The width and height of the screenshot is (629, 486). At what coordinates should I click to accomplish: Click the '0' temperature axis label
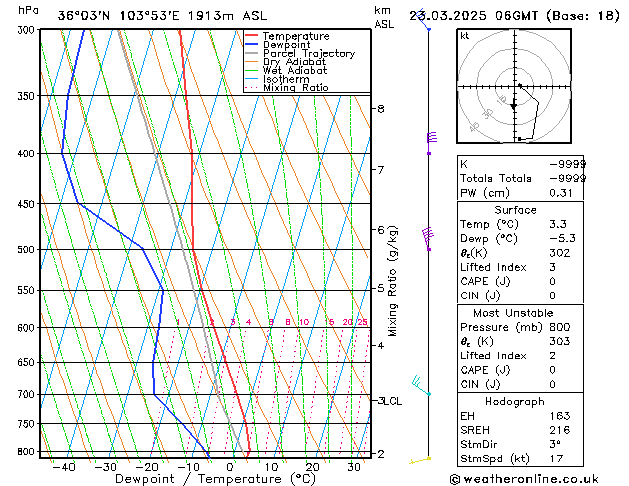tap(230, 467)
